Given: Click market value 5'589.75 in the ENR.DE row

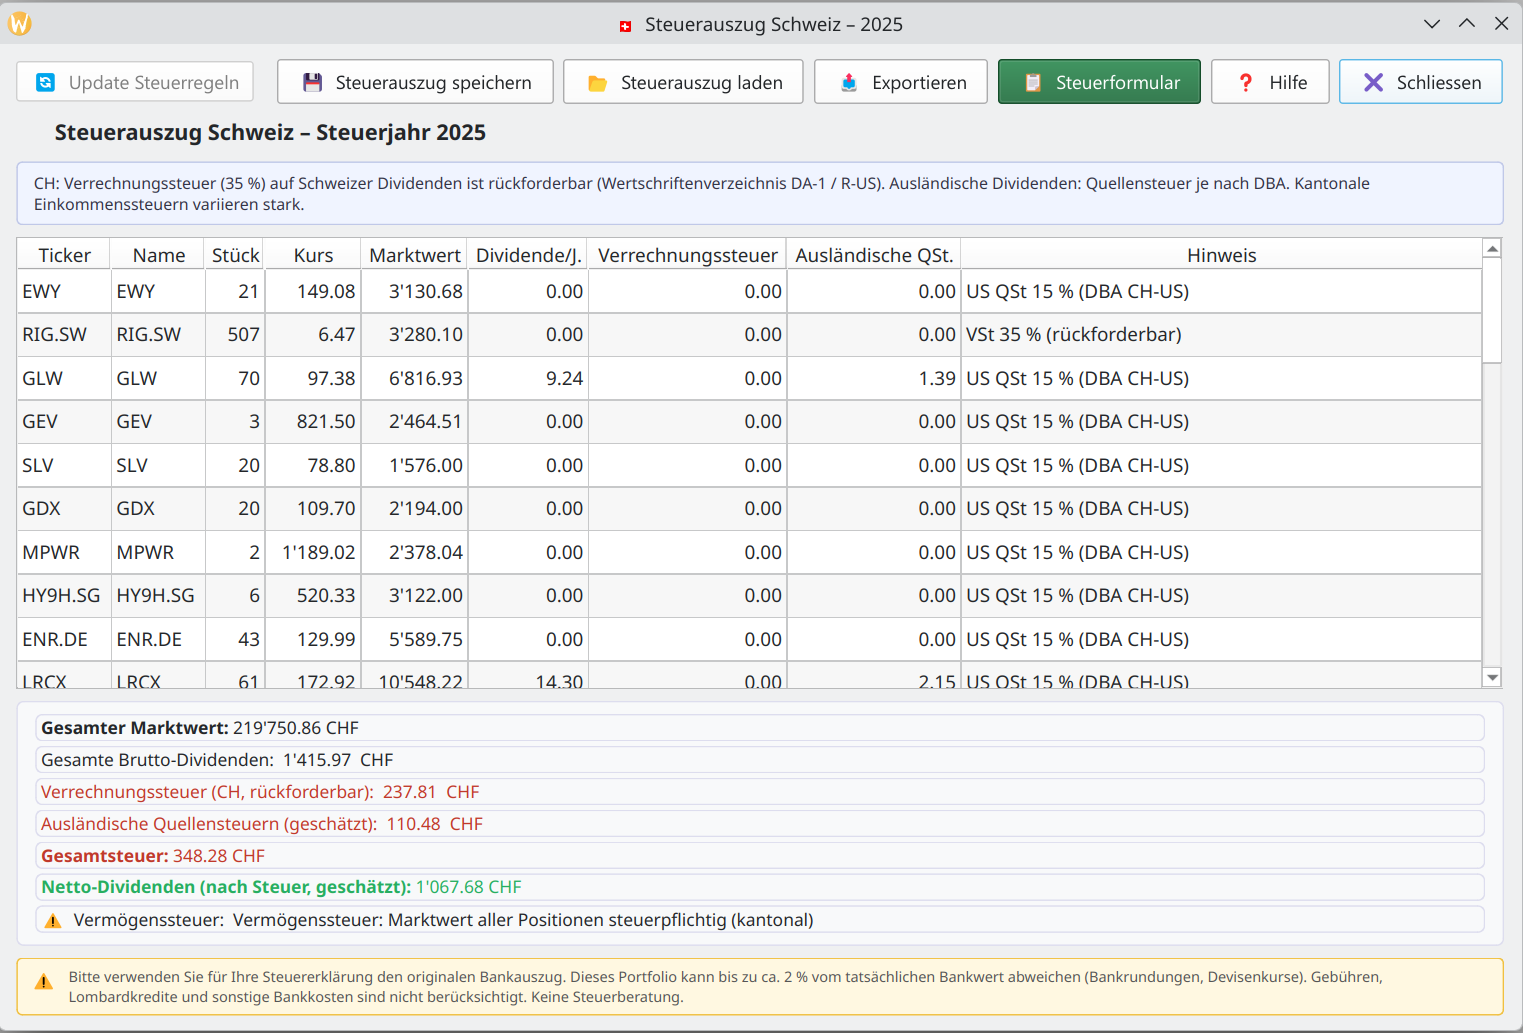Looking at the screenshot, I should 415,639.
